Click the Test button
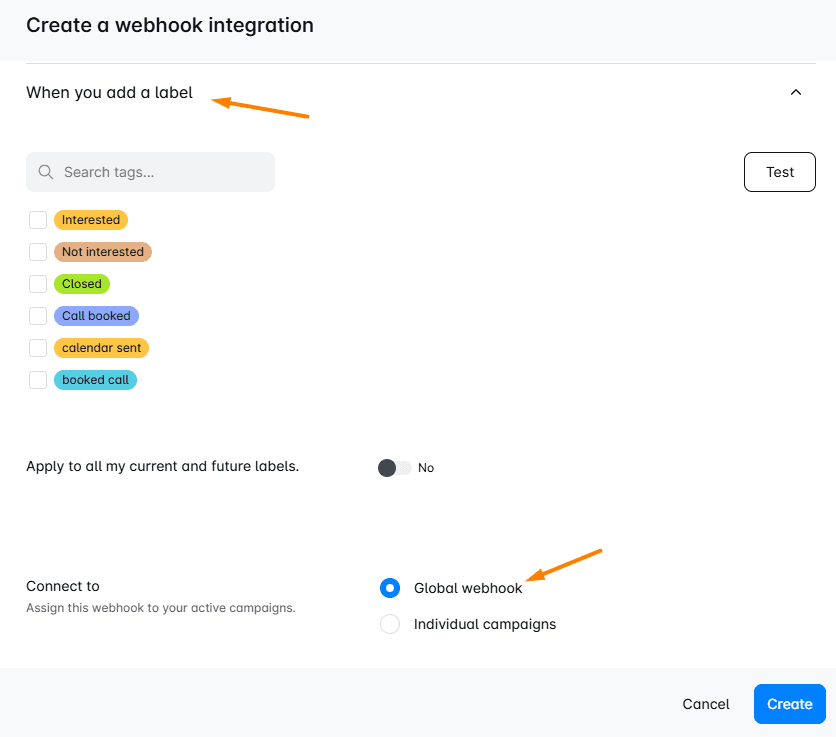The image size is (836, 737). 779,172
